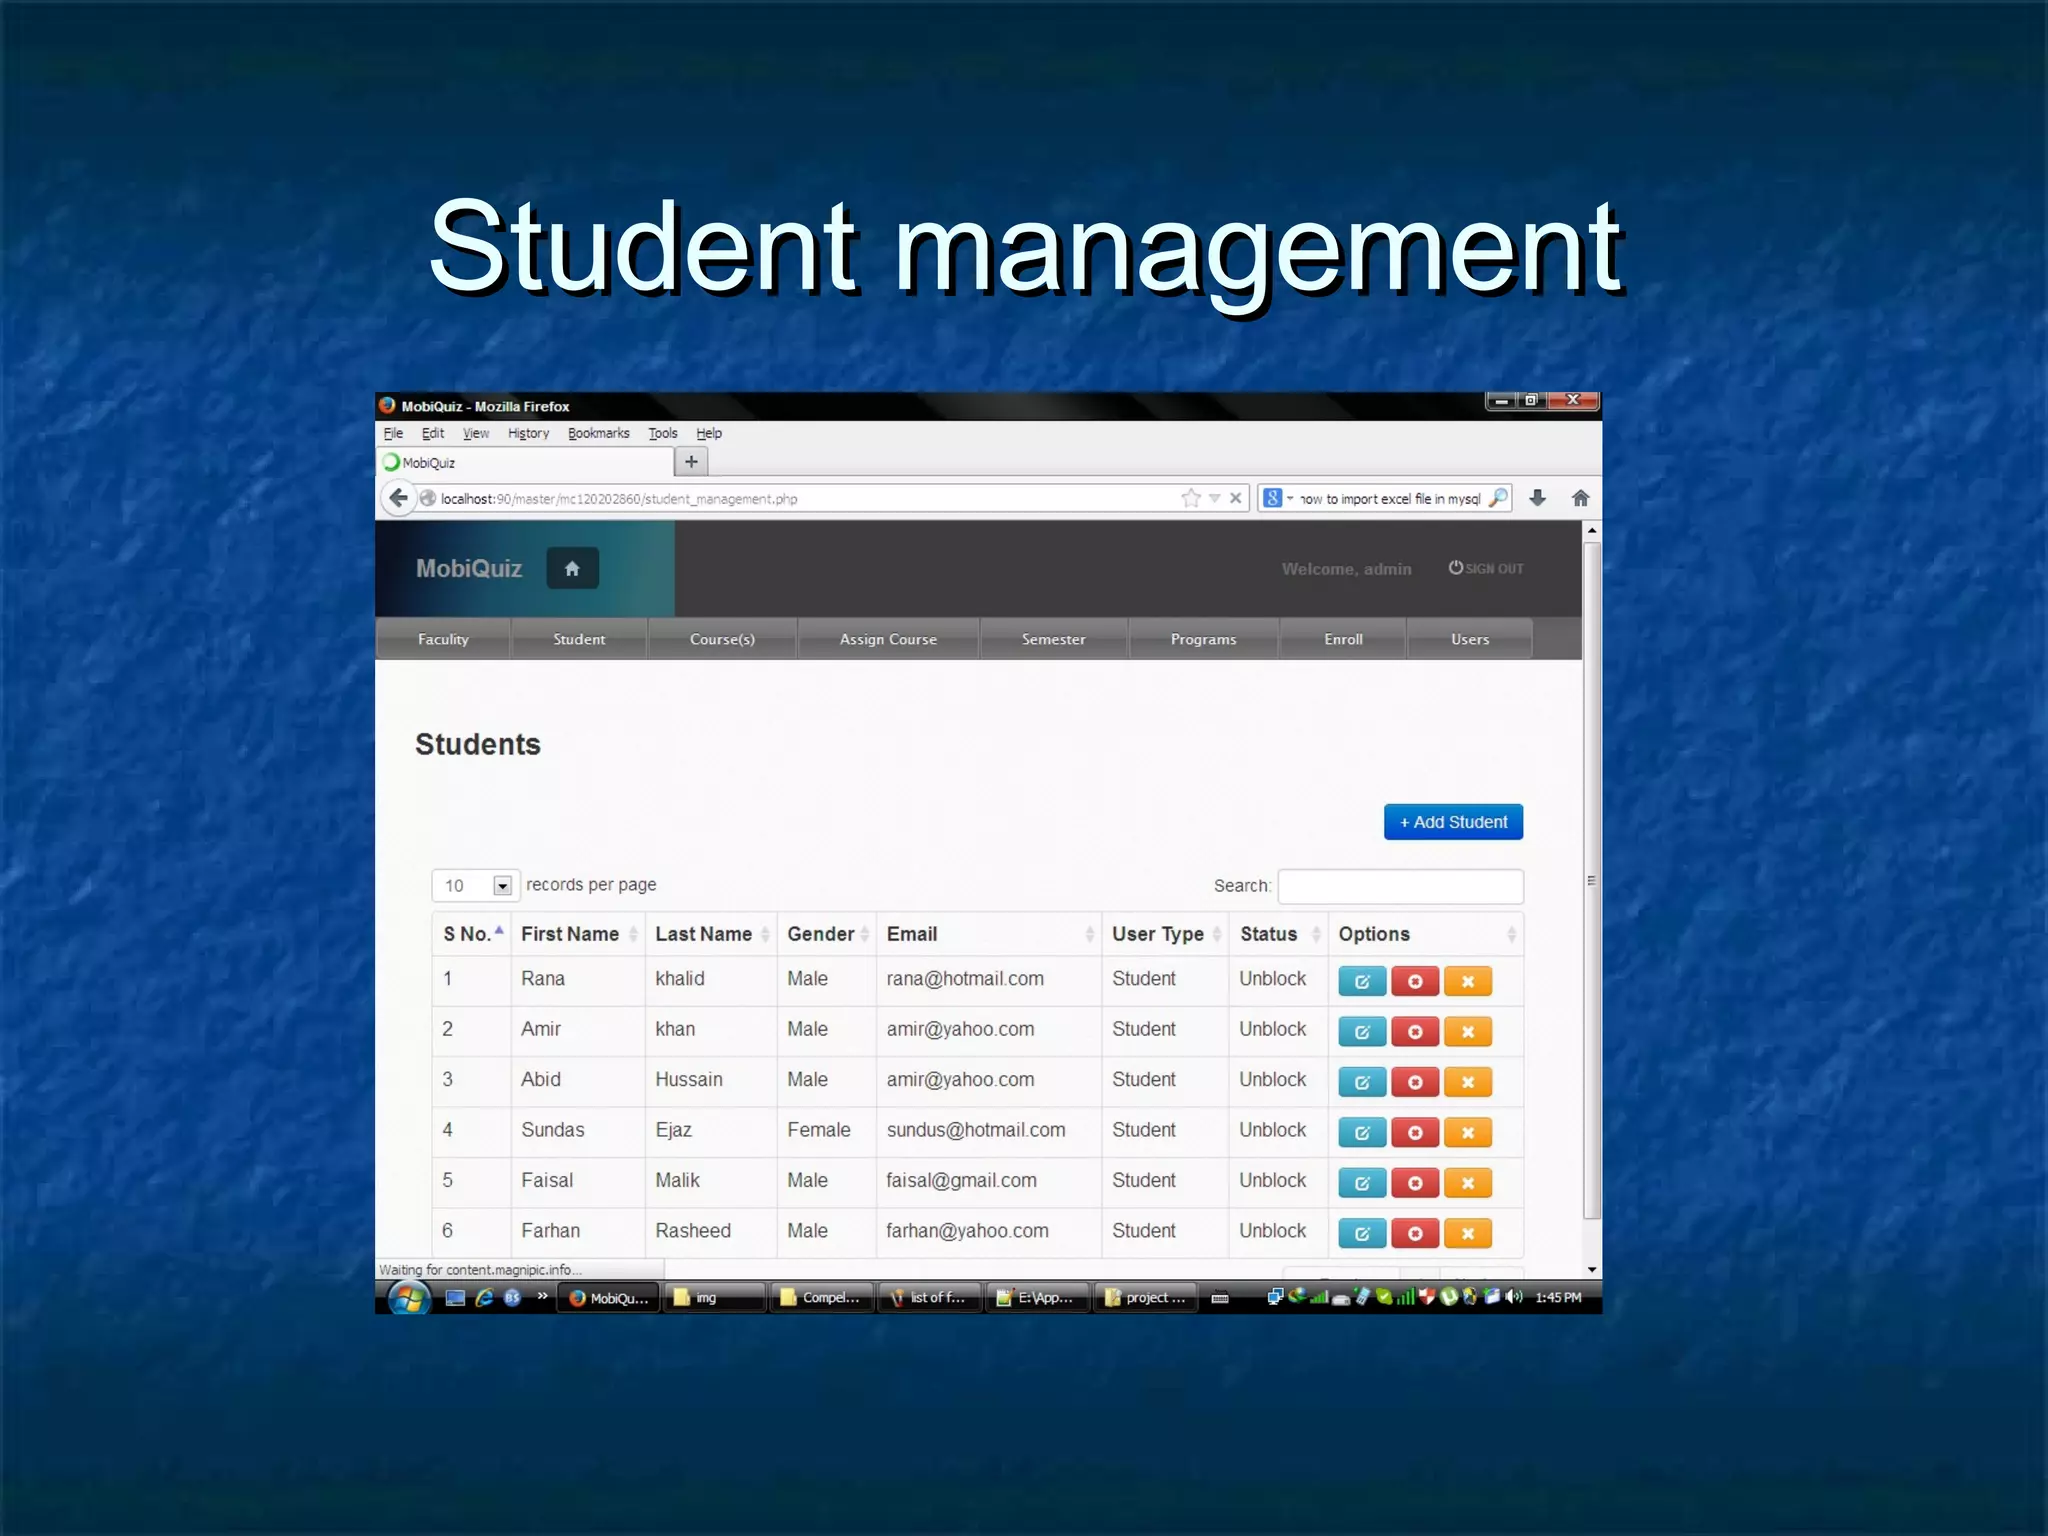Click red button in Abid Hussain row

pyautogui.click(x=1415, y=1082)
